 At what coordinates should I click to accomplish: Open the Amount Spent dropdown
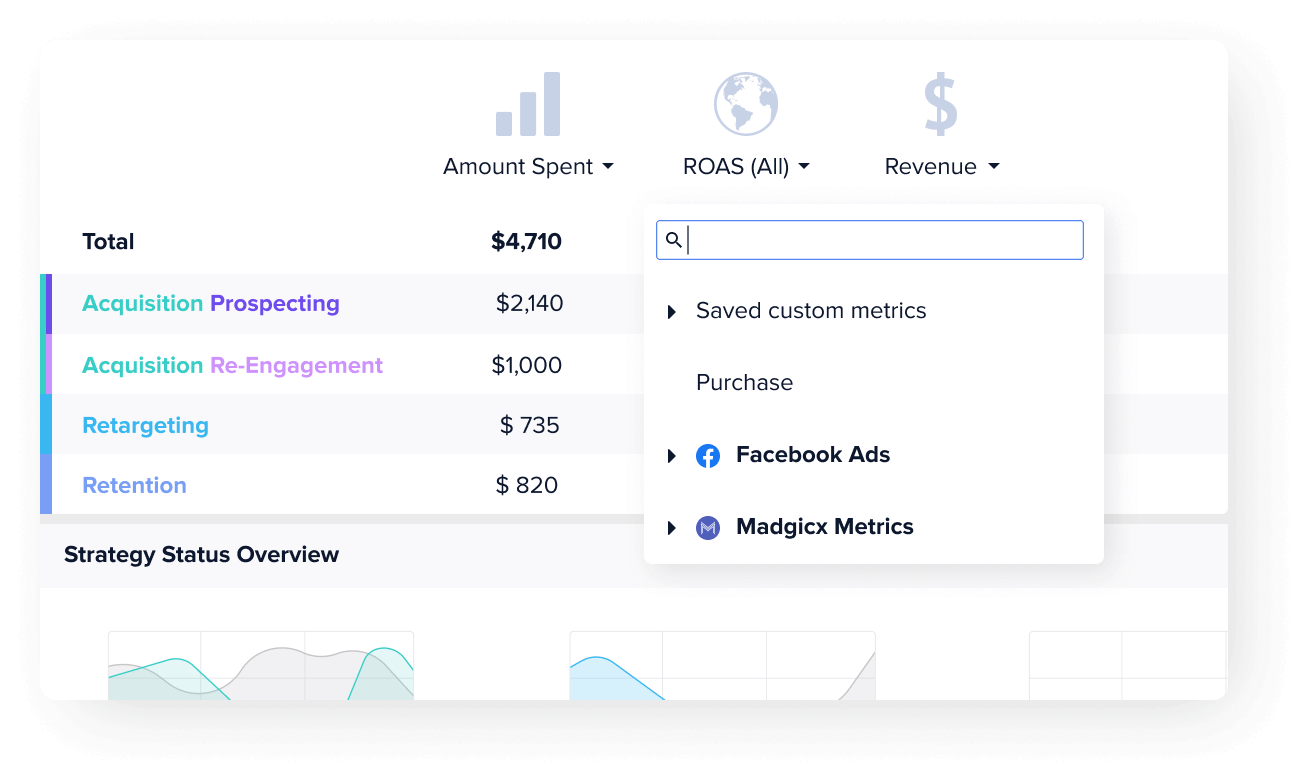coord(528,167)
